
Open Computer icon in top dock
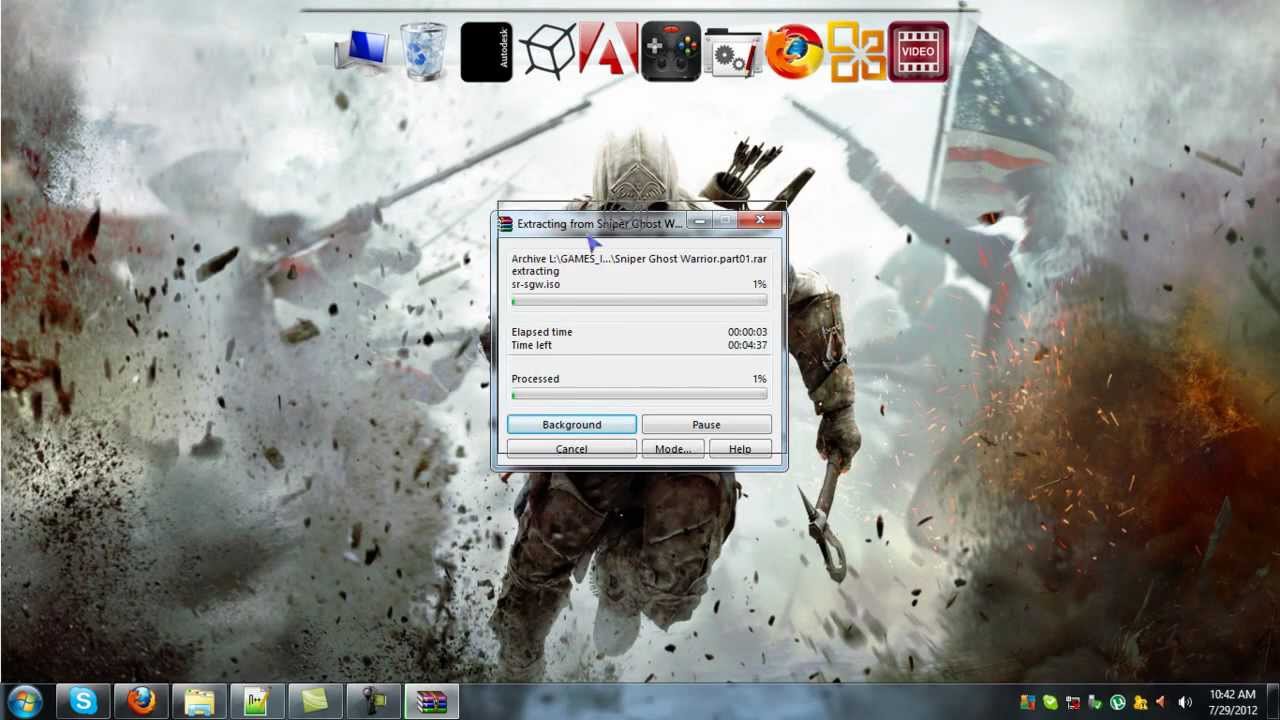(x=361, y=52)
